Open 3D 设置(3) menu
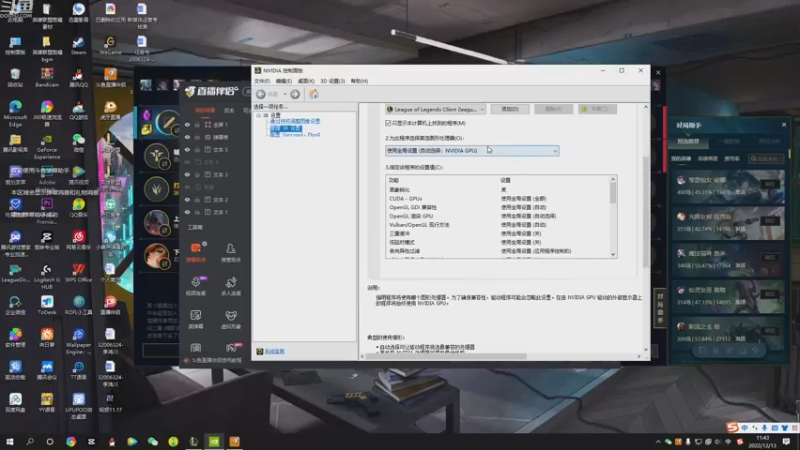This screenshot has width=800, height=450. (333, 81)
